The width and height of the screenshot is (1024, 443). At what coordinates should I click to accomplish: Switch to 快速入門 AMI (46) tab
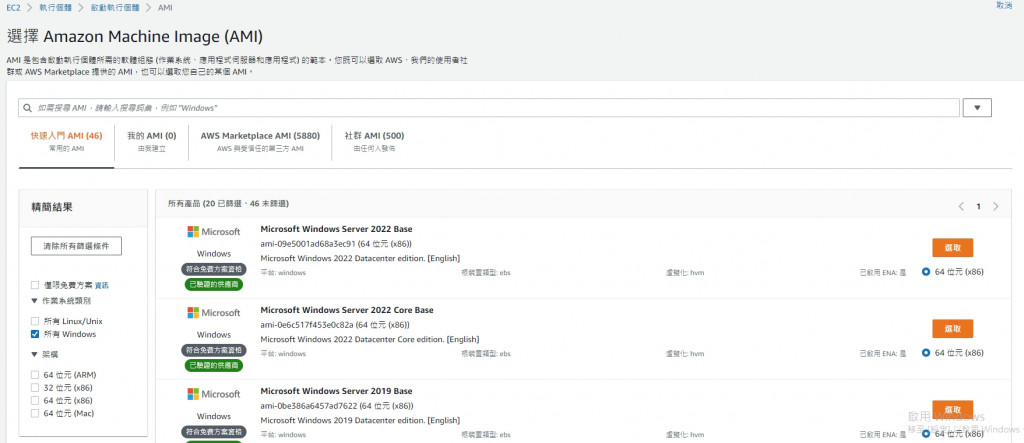(x=67, y=142)
